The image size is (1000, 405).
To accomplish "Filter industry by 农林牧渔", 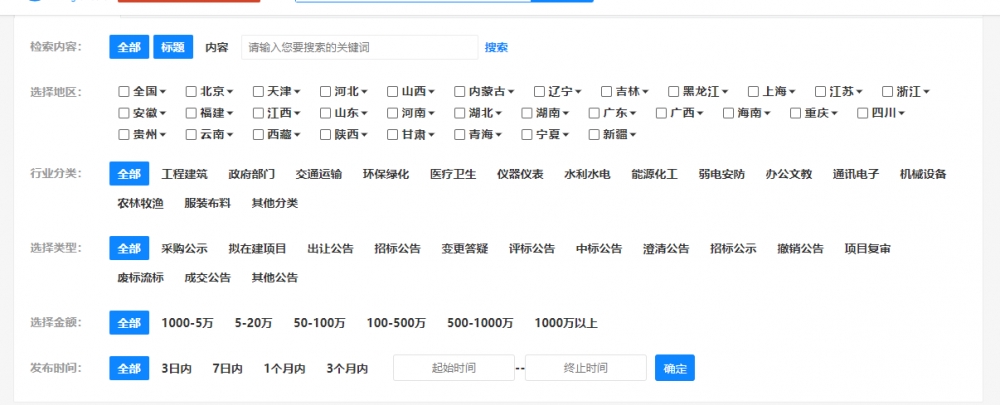I will 140,203.
